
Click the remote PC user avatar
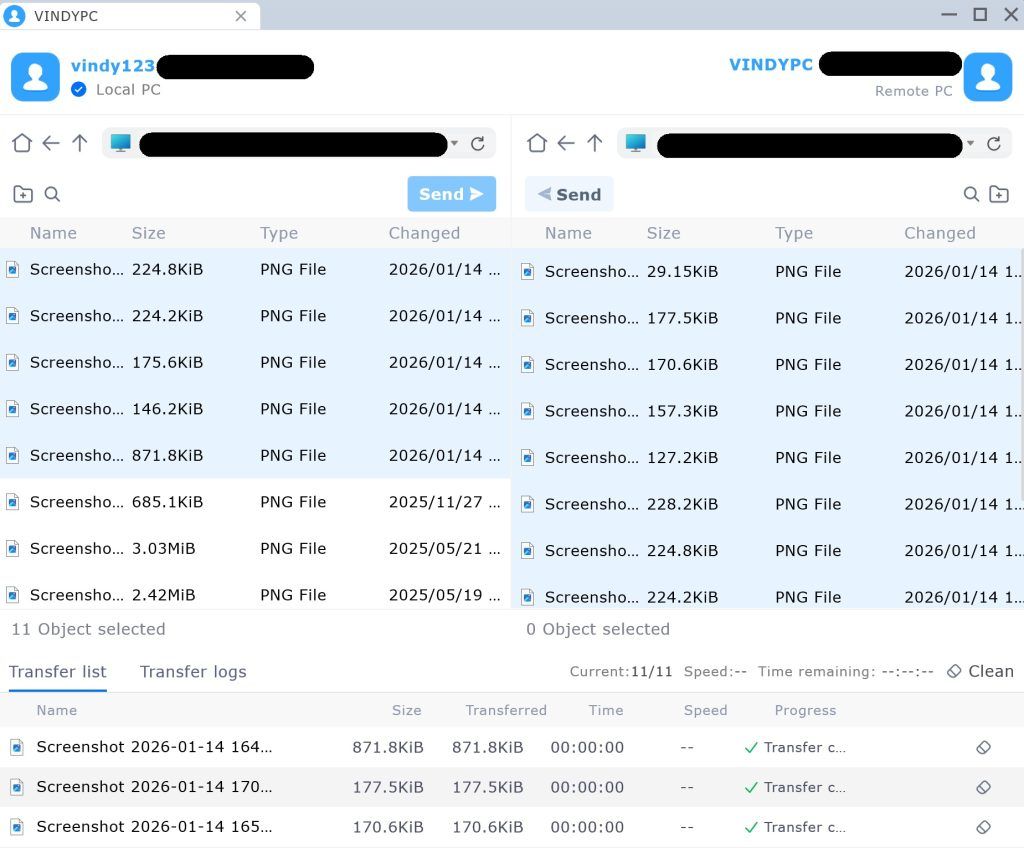pyautogui.click(x=988, y=77)
